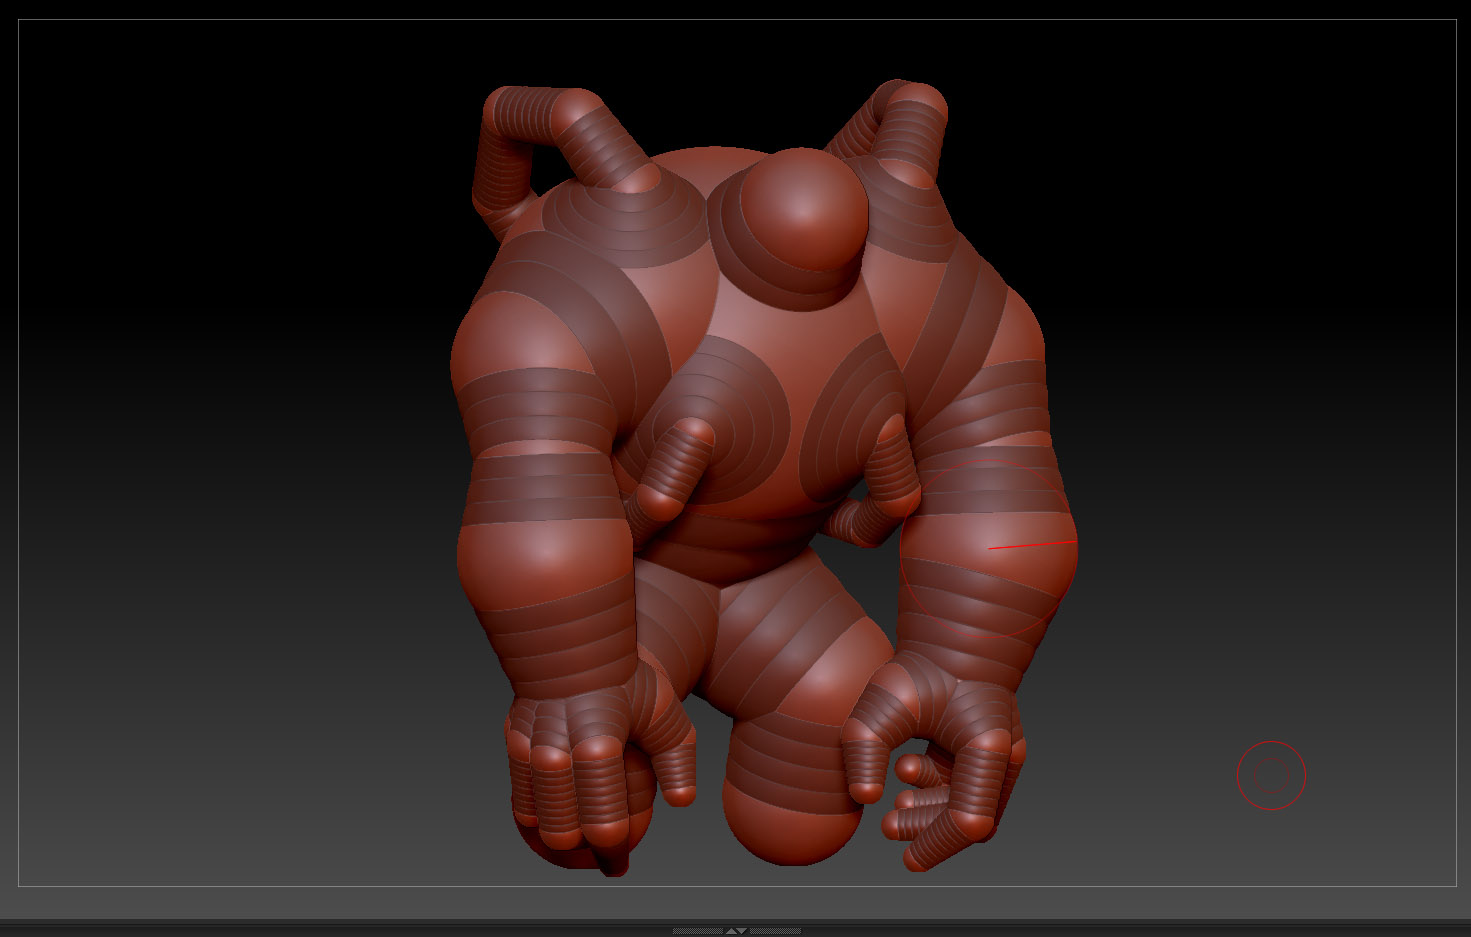Click the red character model's round head
1471x937 pixels.
806,210
